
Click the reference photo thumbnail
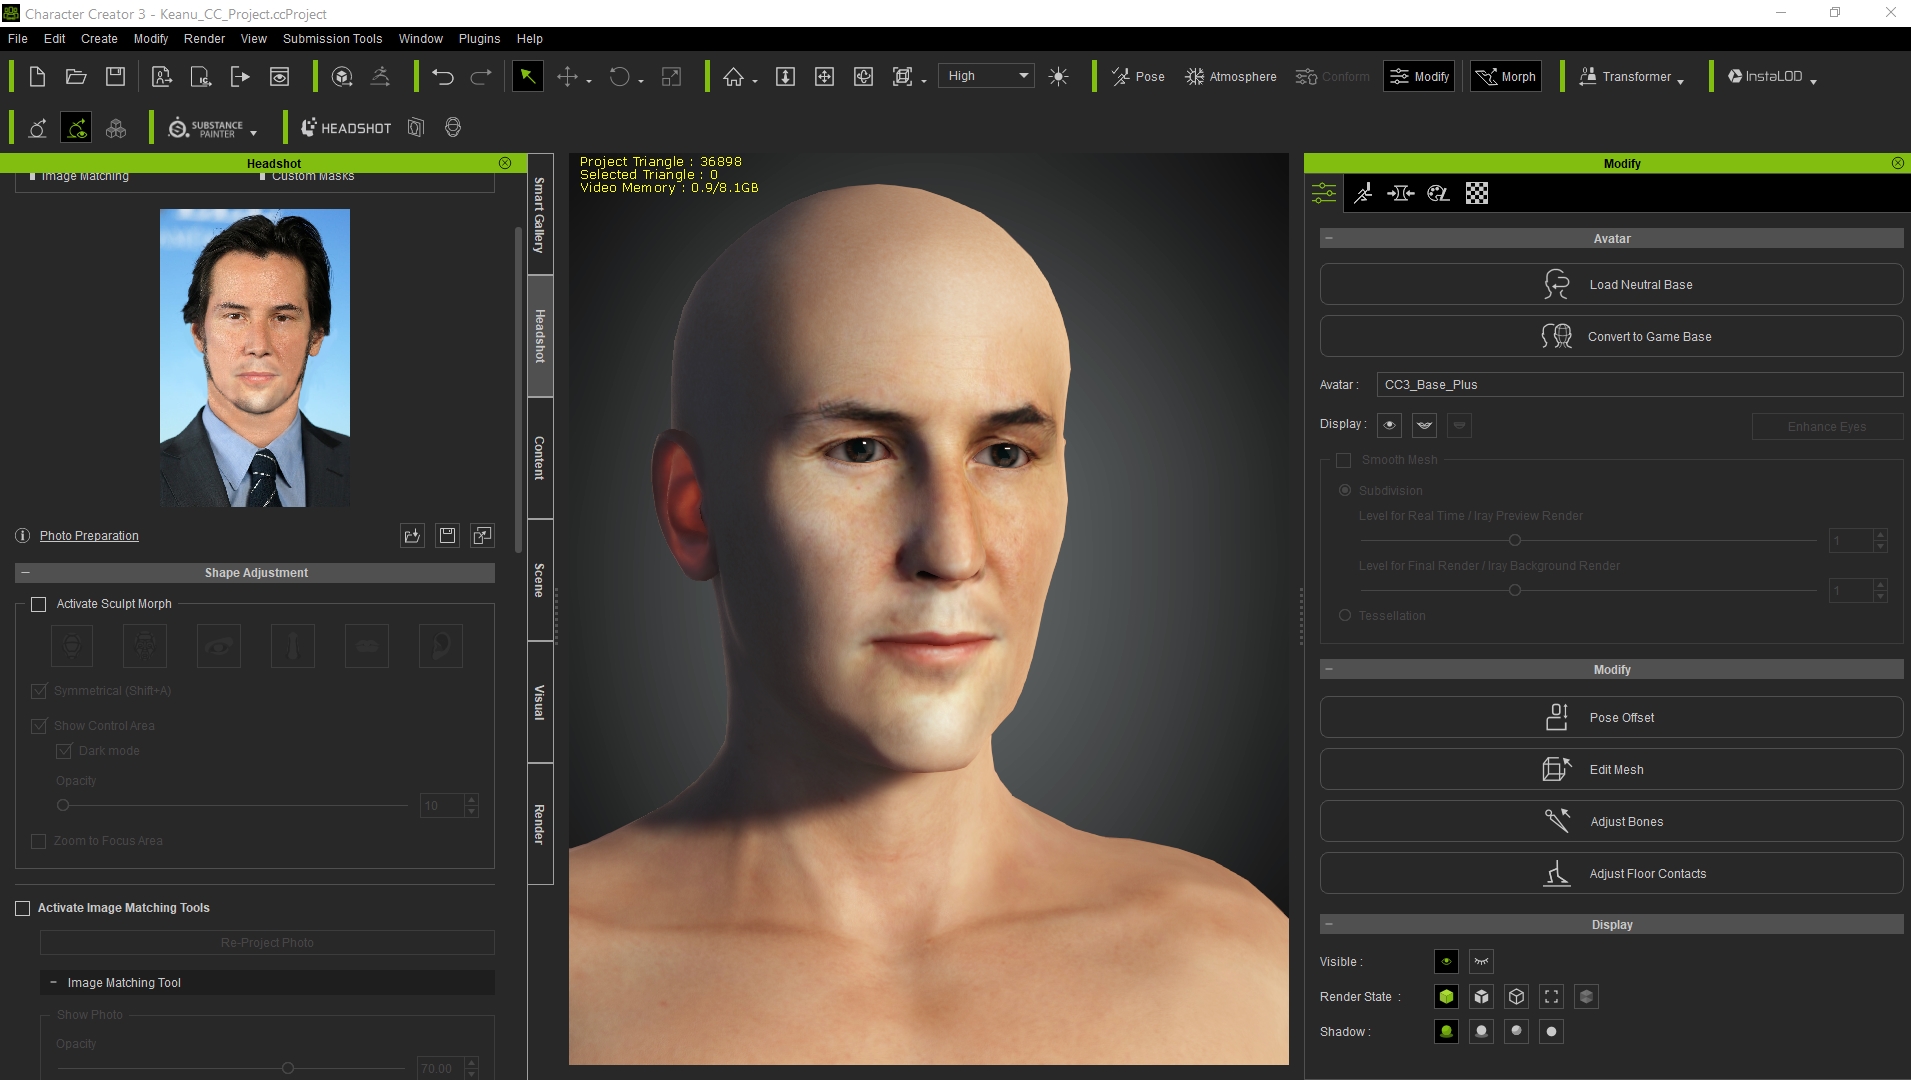tap(255, 357)
